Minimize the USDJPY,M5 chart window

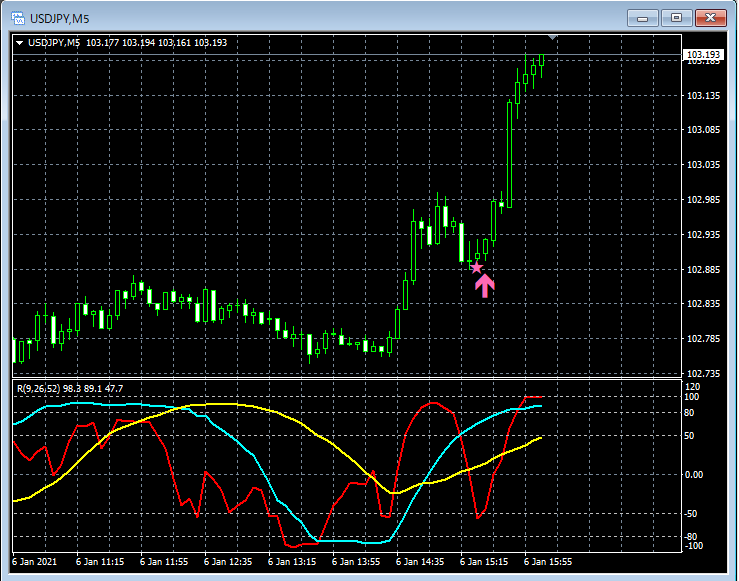point(642,18)
